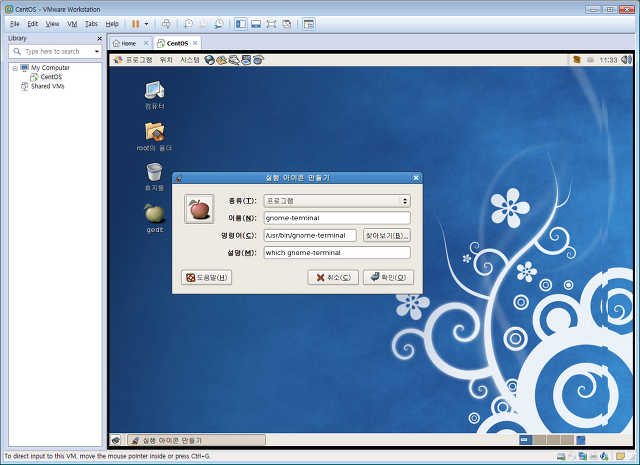Viewport: 640px width, 465px height.
Task: Click the sound card status bar icon
Action: [604, 456]
